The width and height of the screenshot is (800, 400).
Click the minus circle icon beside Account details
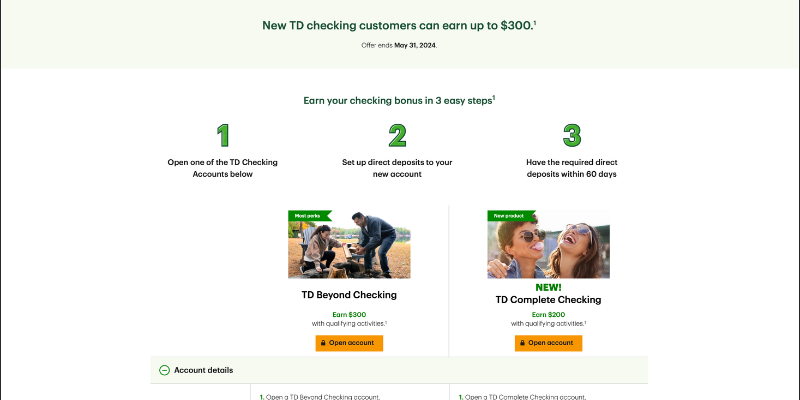point(164,370)
